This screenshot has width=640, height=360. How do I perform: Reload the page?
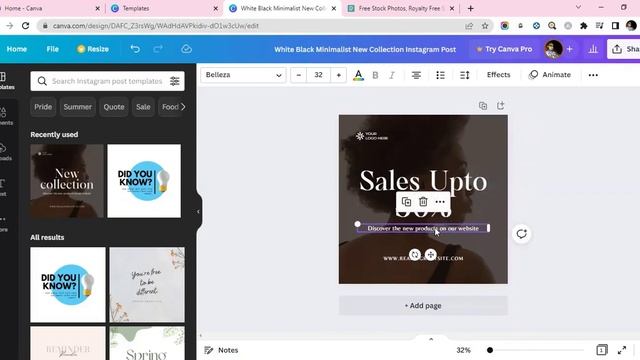(x=25, y=26)
